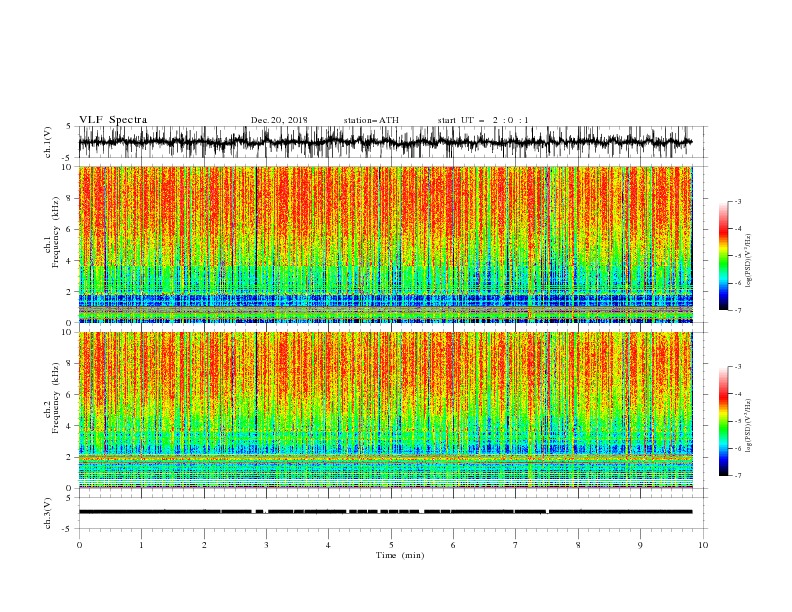Click the "-3" label on ch.1 color bar
This screenshot has height=612, width=792.
[x=737, y=201]
